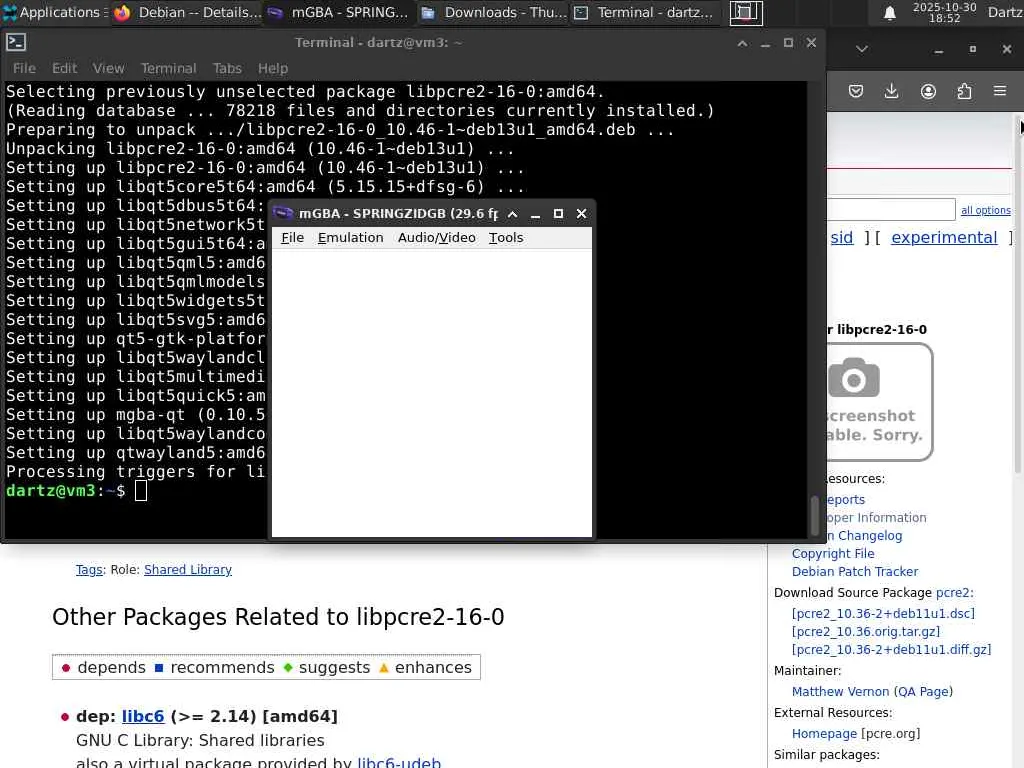Open the pcre2 source package link
This screenshot has height=768, width=1024.
(952, 593)
